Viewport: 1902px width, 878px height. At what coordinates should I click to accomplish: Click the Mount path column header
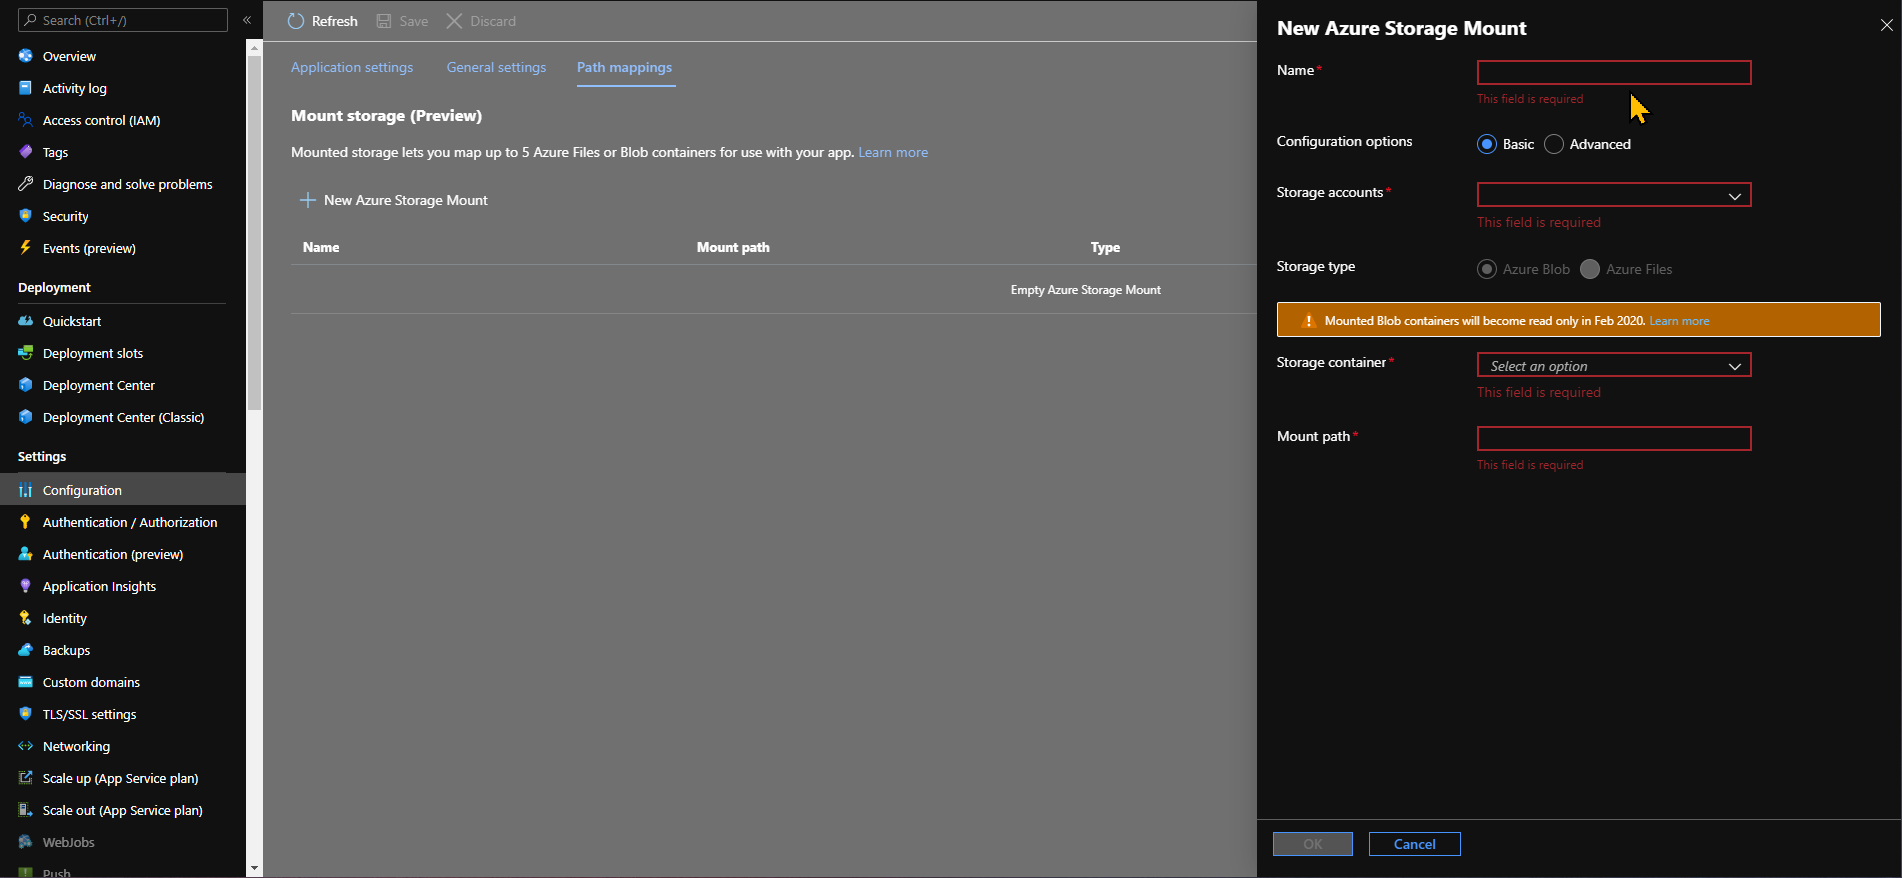click(733, 247)
